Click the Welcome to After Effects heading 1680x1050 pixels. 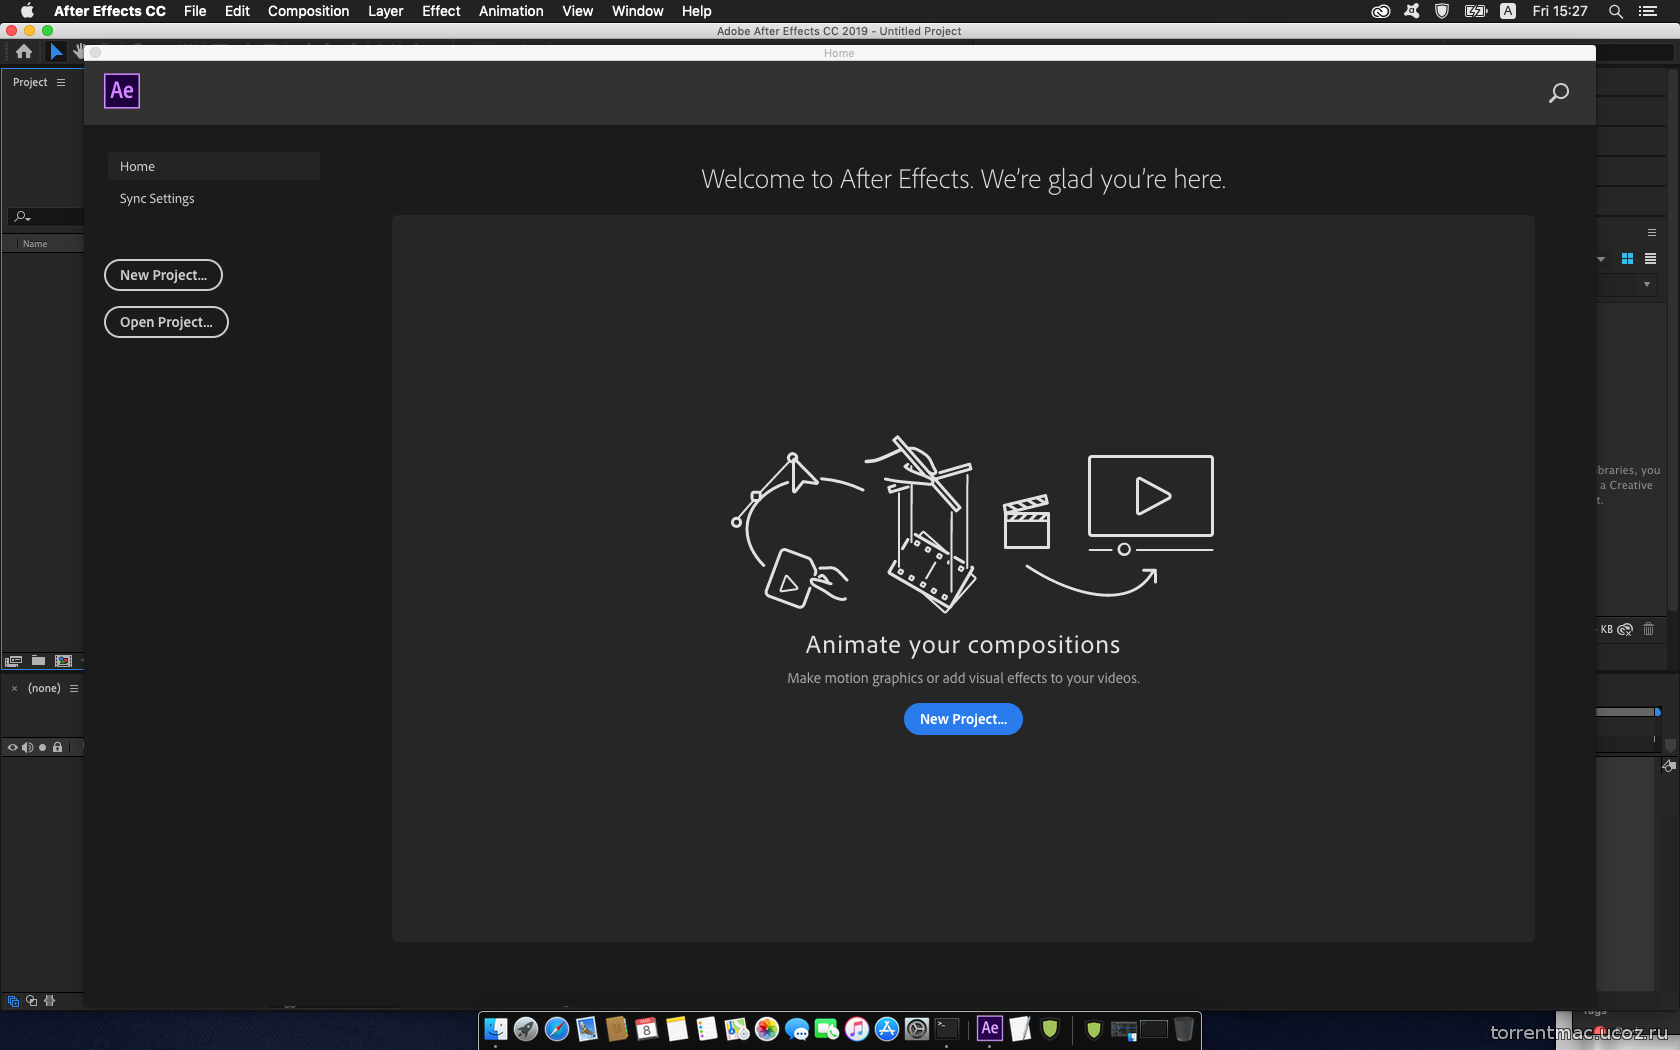(x=963, y=179)
